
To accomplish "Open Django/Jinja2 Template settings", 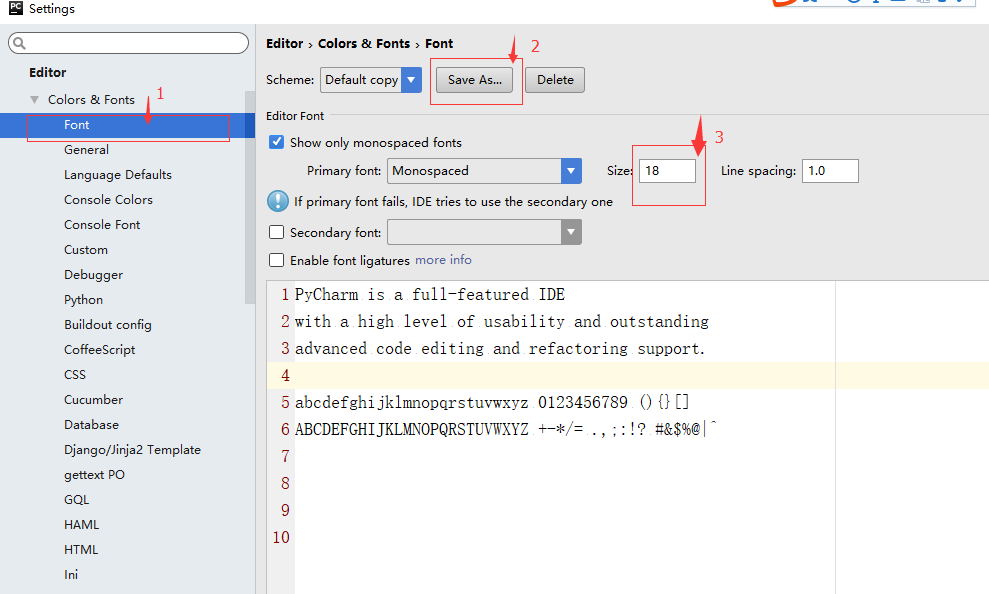I will 132,450.
